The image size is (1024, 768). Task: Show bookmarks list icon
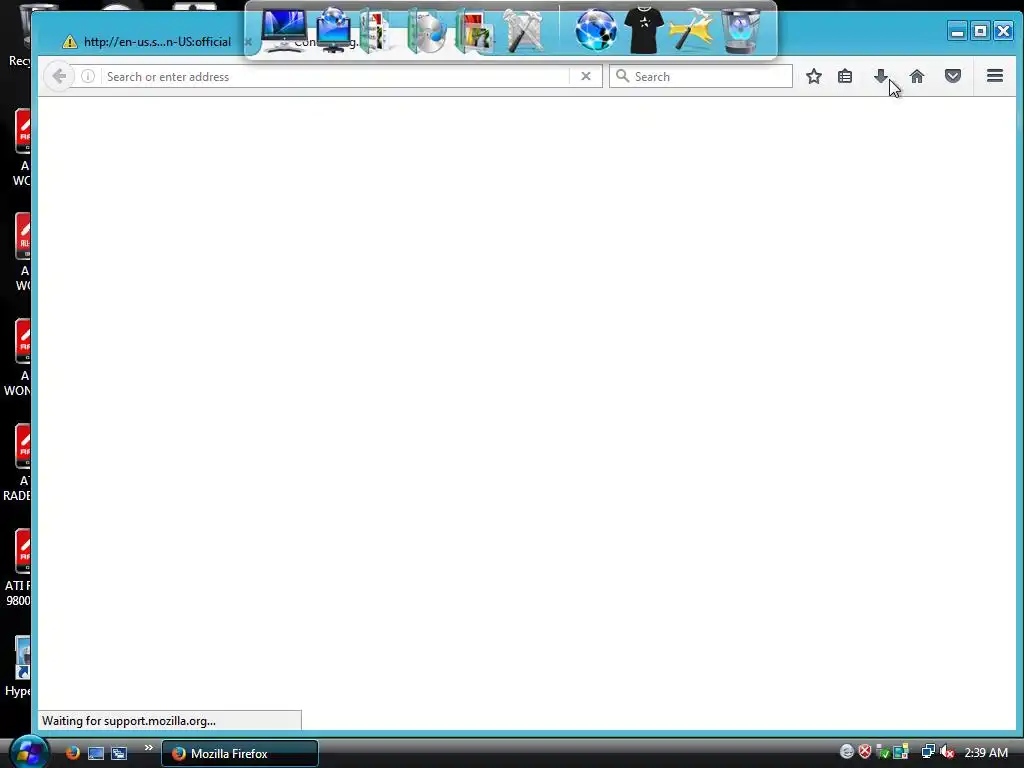(845, 76)
